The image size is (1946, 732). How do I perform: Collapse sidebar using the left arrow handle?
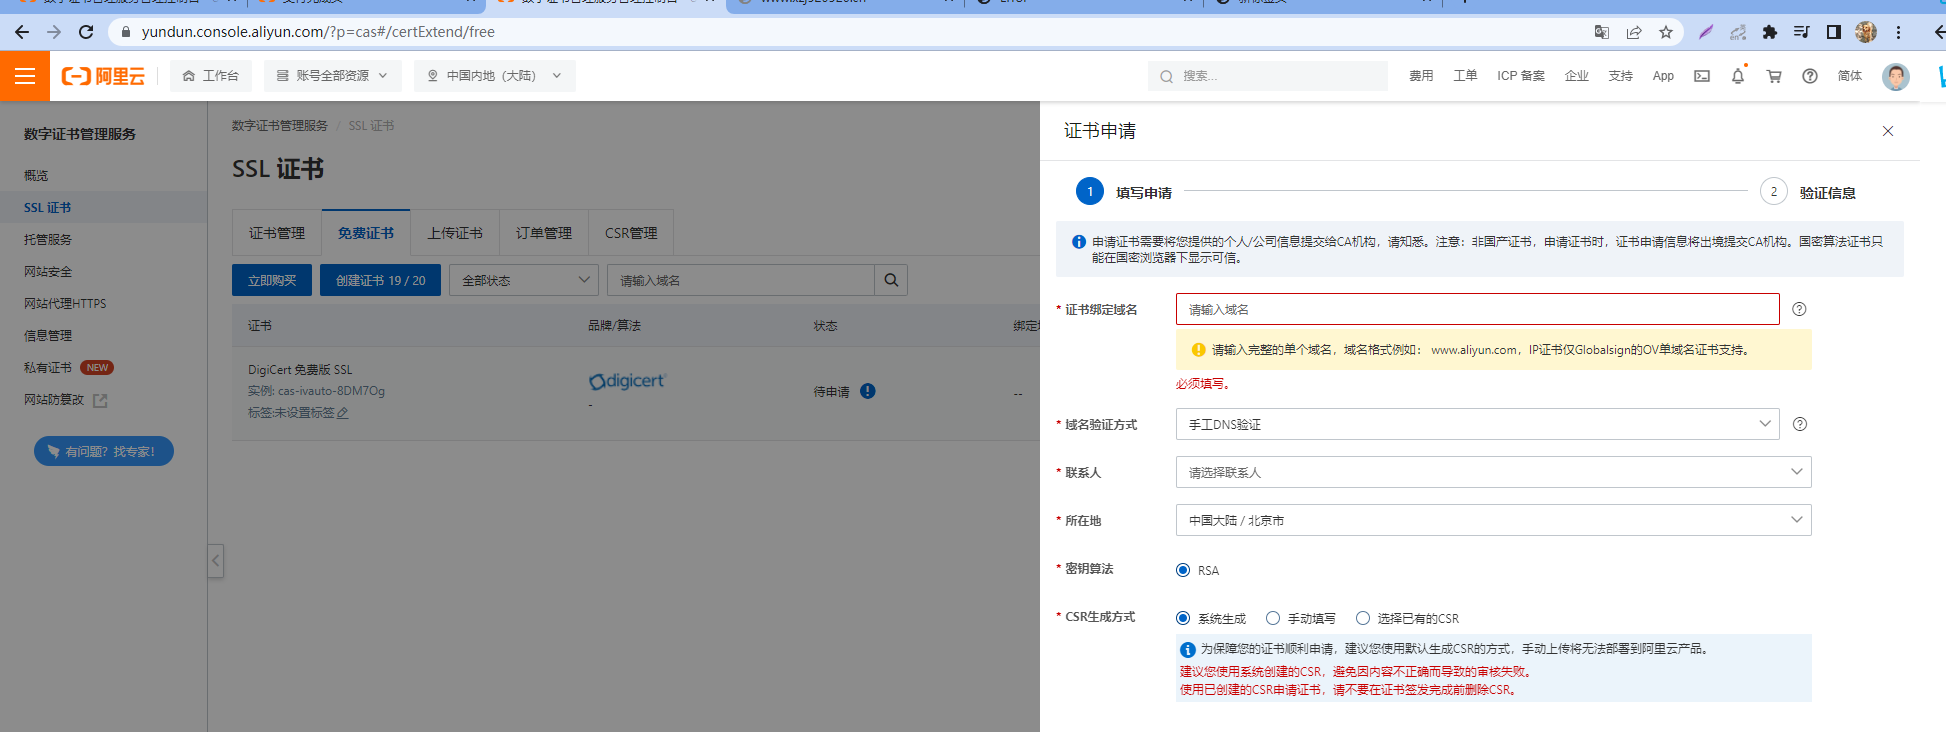(x=215, y=561)
